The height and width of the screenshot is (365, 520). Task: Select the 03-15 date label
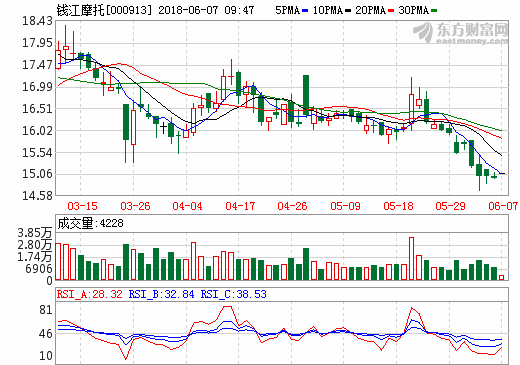tap(82, 206)
